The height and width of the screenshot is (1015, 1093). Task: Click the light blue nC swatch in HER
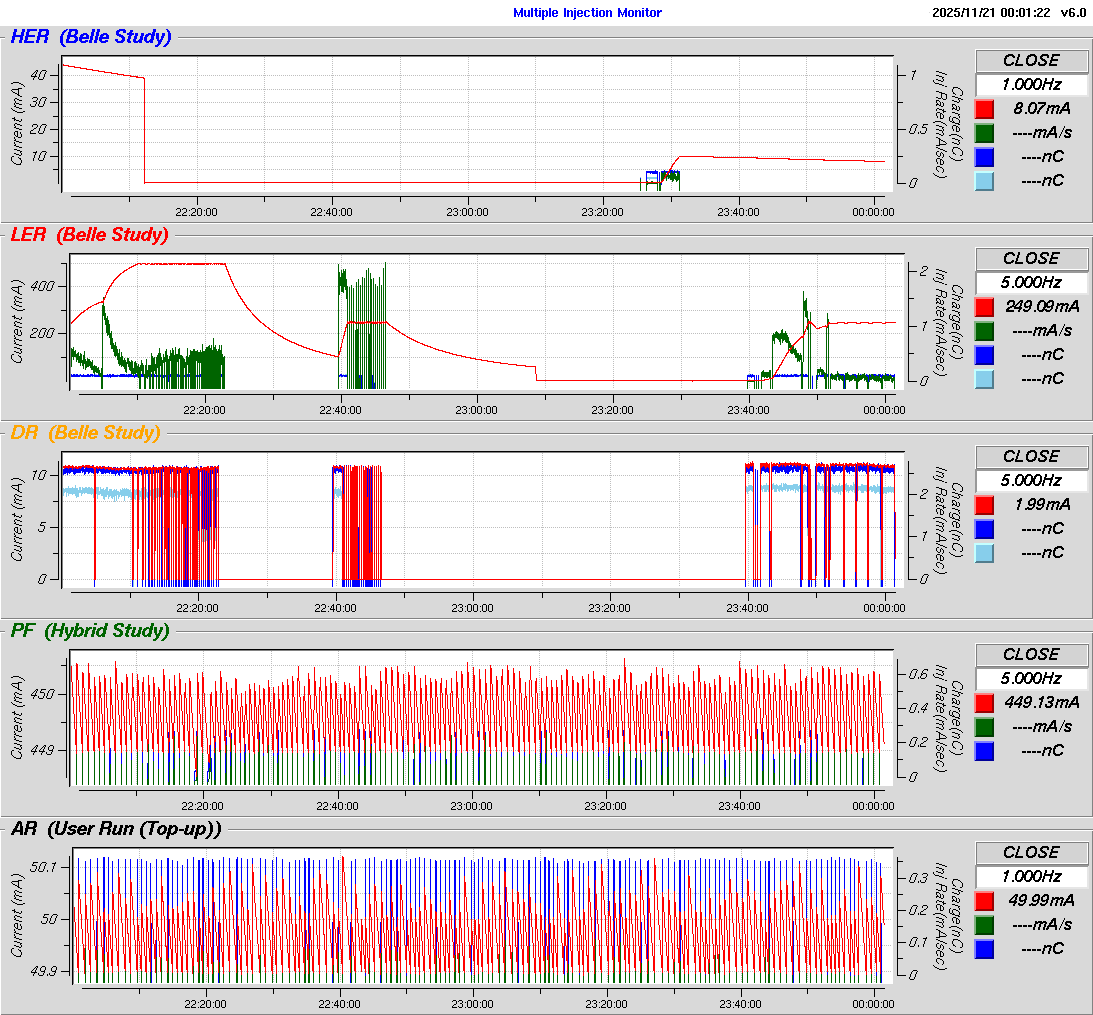[985, 181]
